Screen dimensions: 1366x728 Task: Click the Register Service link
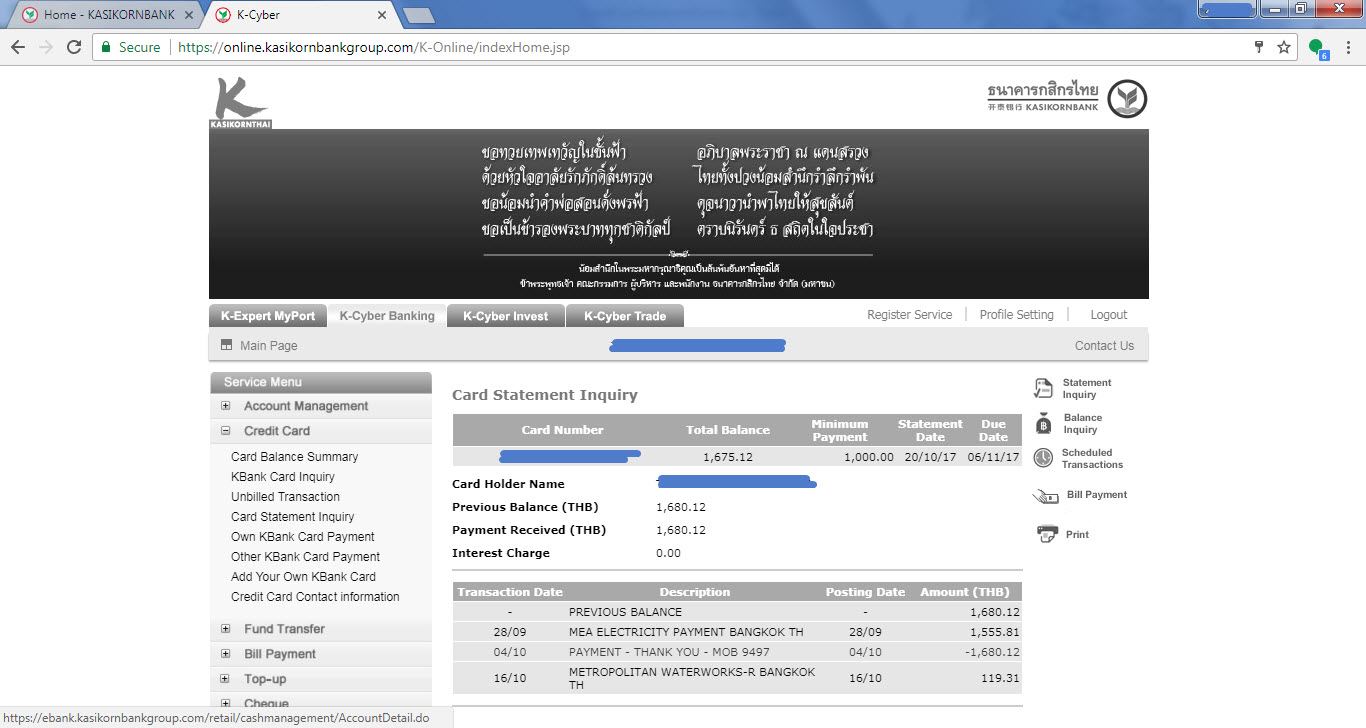click(910, 314)
